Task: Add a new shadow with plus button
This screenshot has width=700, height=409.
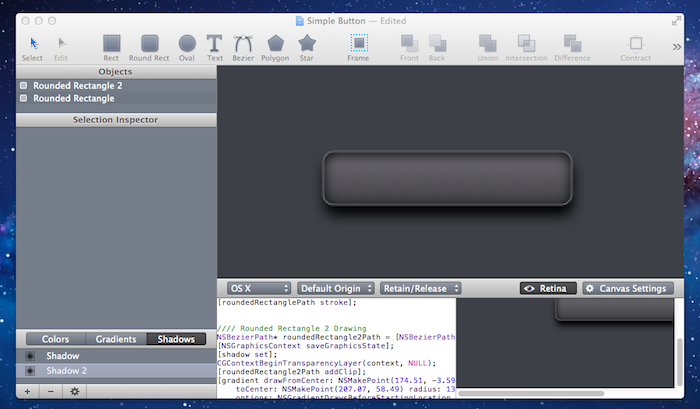Action: click(x=27, y=392)
